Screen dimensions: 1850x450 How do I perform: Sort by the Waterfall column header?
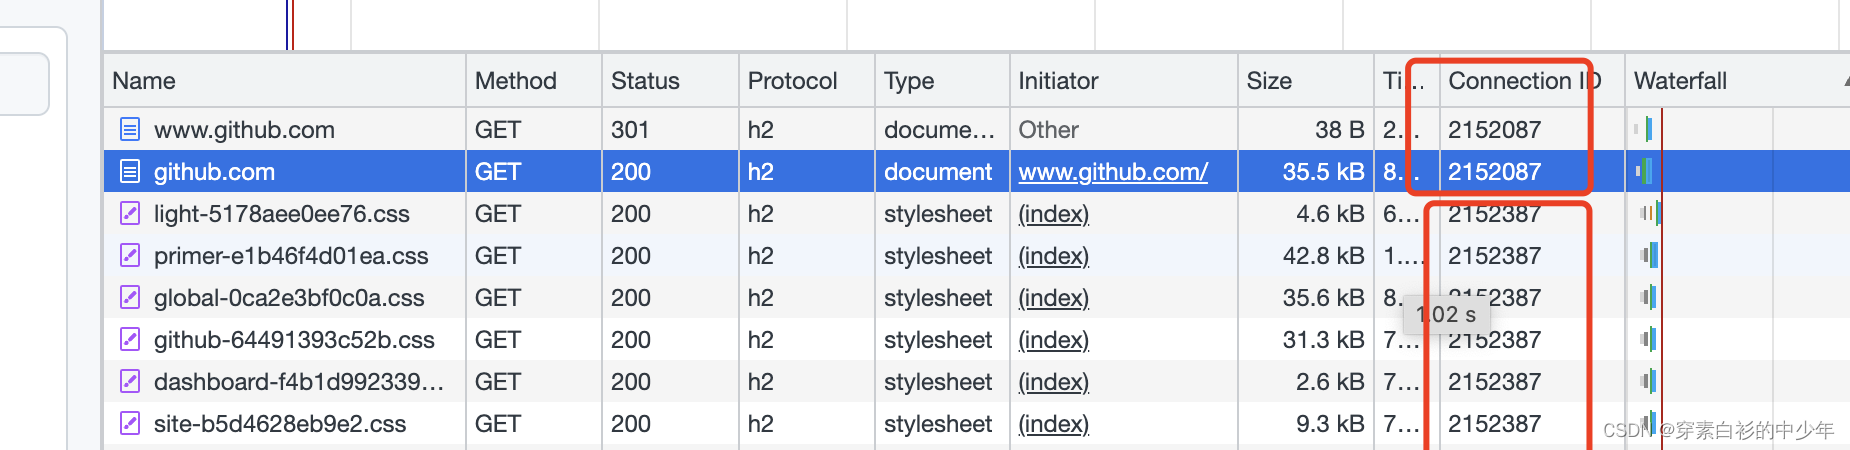(x=1680, y=81)
